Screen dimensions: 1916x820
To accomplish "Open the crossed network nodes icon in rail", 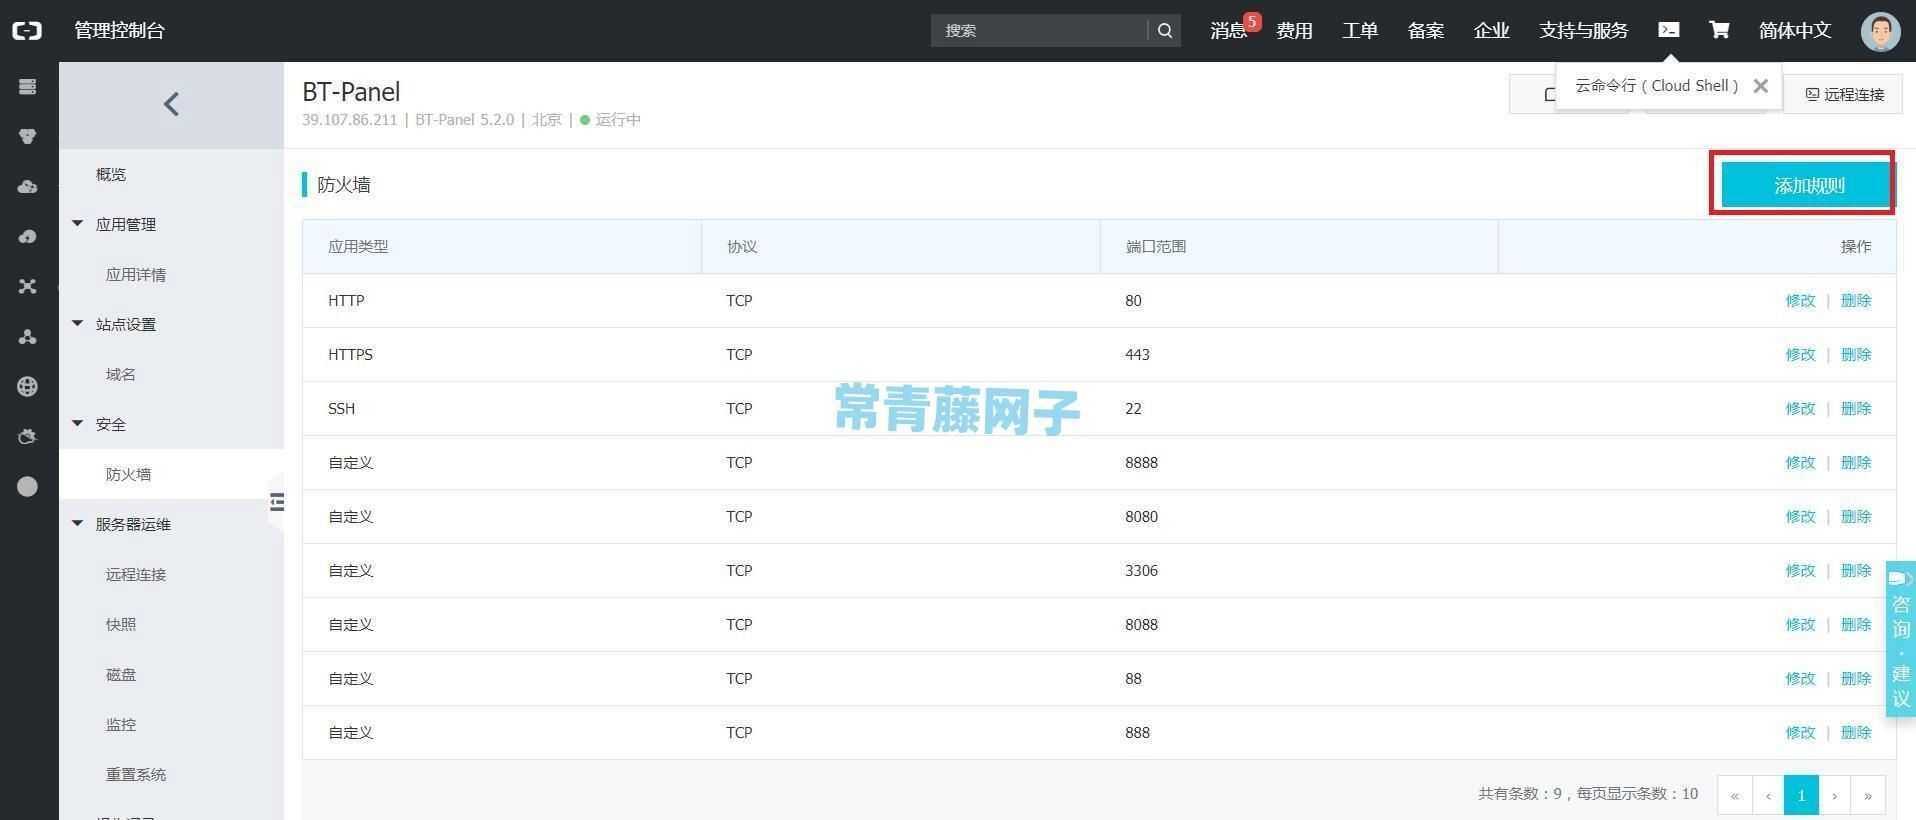I will pos(28,287).
